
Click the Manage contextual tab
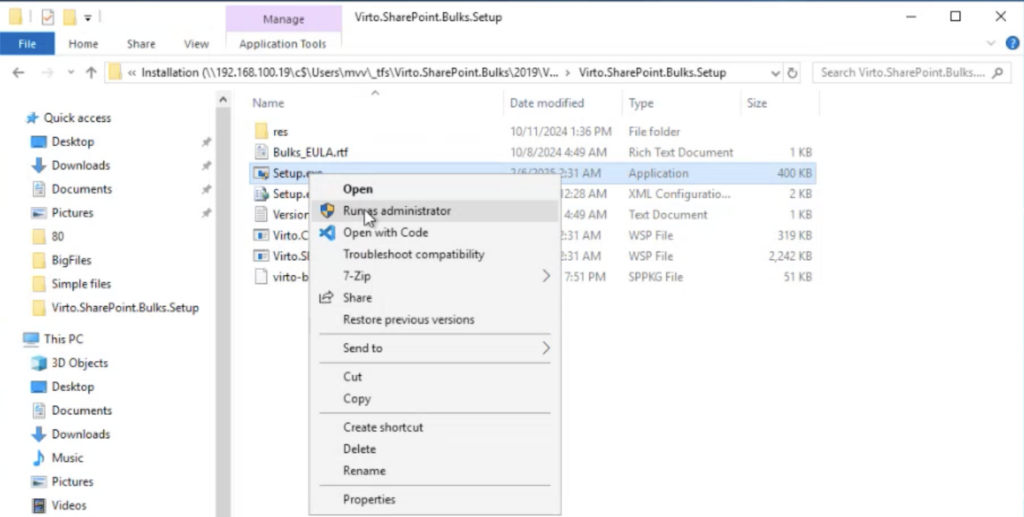283,19
